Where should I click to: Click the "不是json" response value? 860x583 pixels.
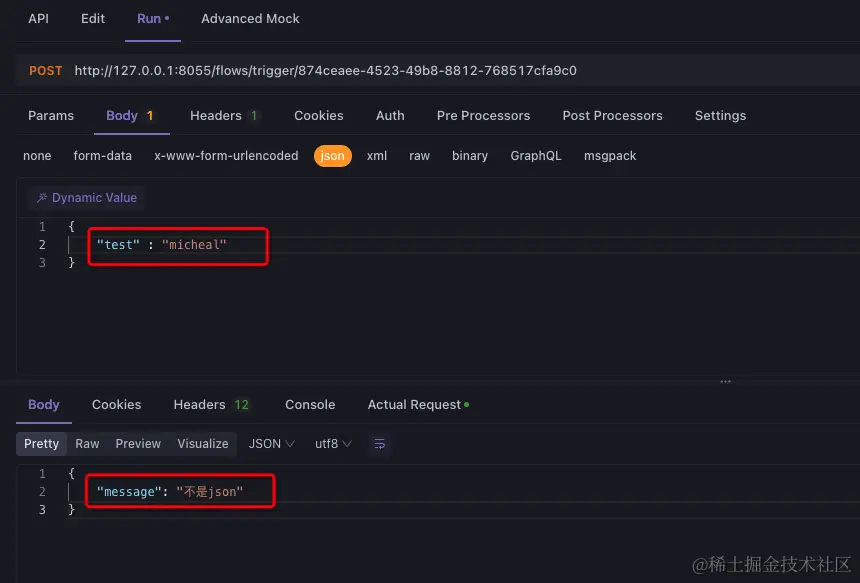pos(210,492)
